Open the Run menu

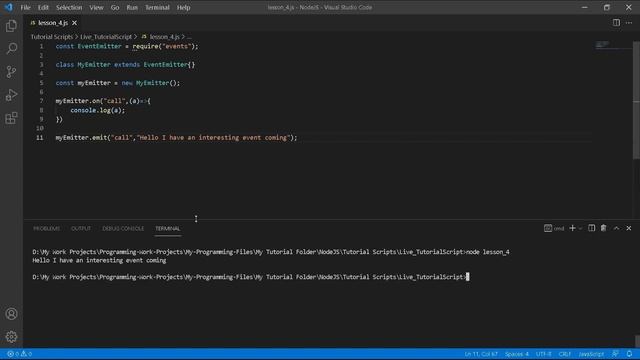(x=132, y=7)
